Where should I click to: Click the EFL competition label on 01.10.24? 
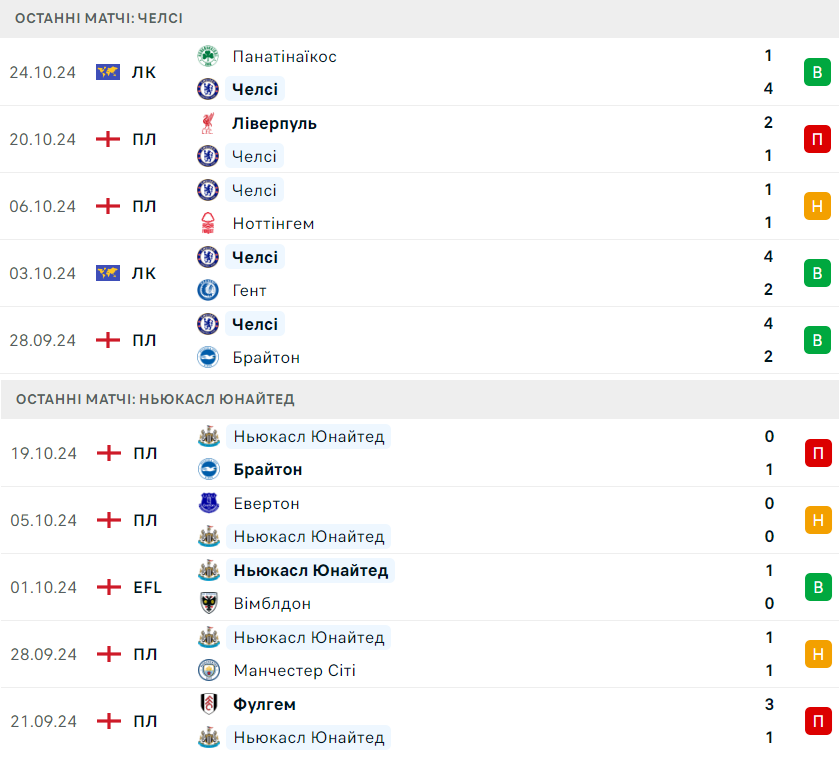click(147, 587)
